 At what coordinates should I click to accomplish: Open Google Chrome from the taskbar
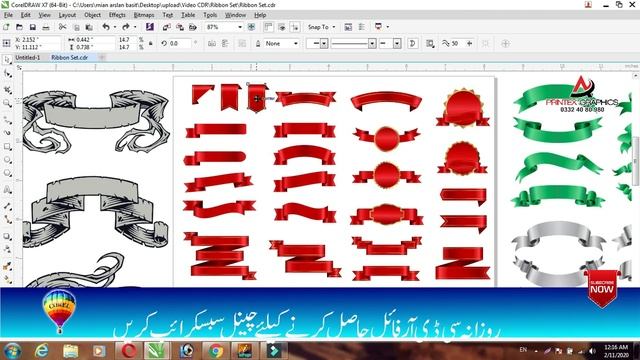pyautogui.click(x=216, y=351)
